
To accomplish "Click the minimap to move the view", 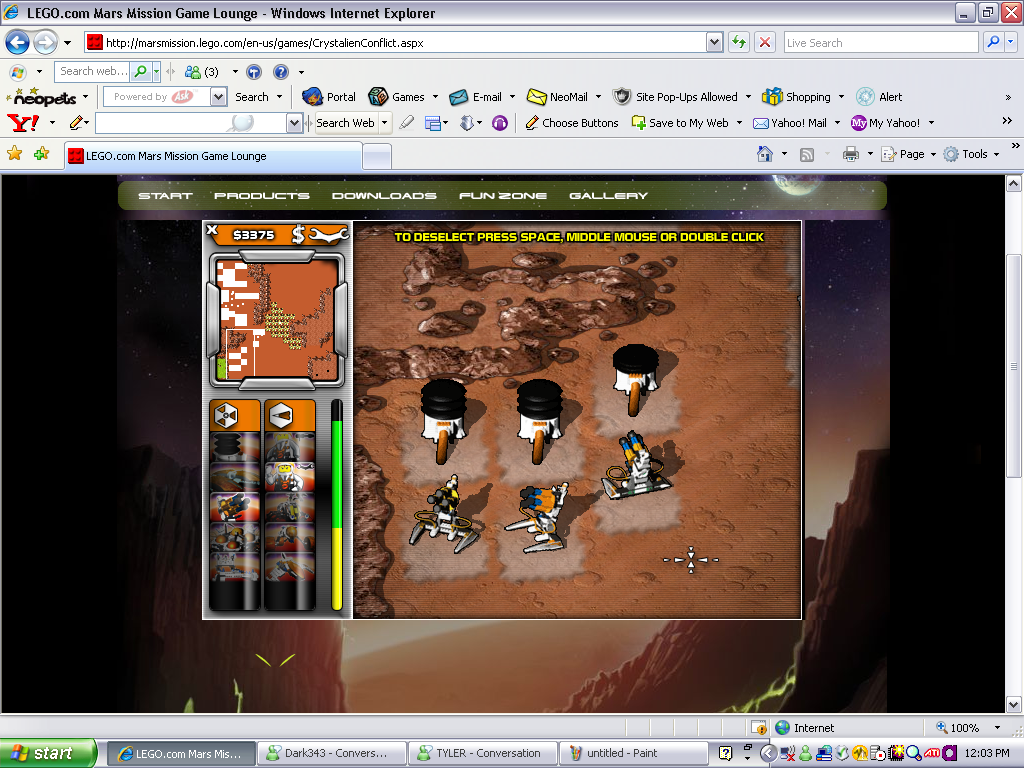I will coord(277,319).
